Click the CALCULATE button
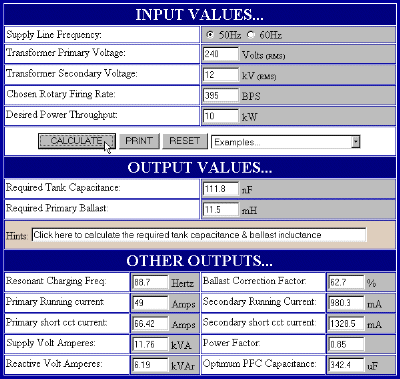 coord(77,141)
